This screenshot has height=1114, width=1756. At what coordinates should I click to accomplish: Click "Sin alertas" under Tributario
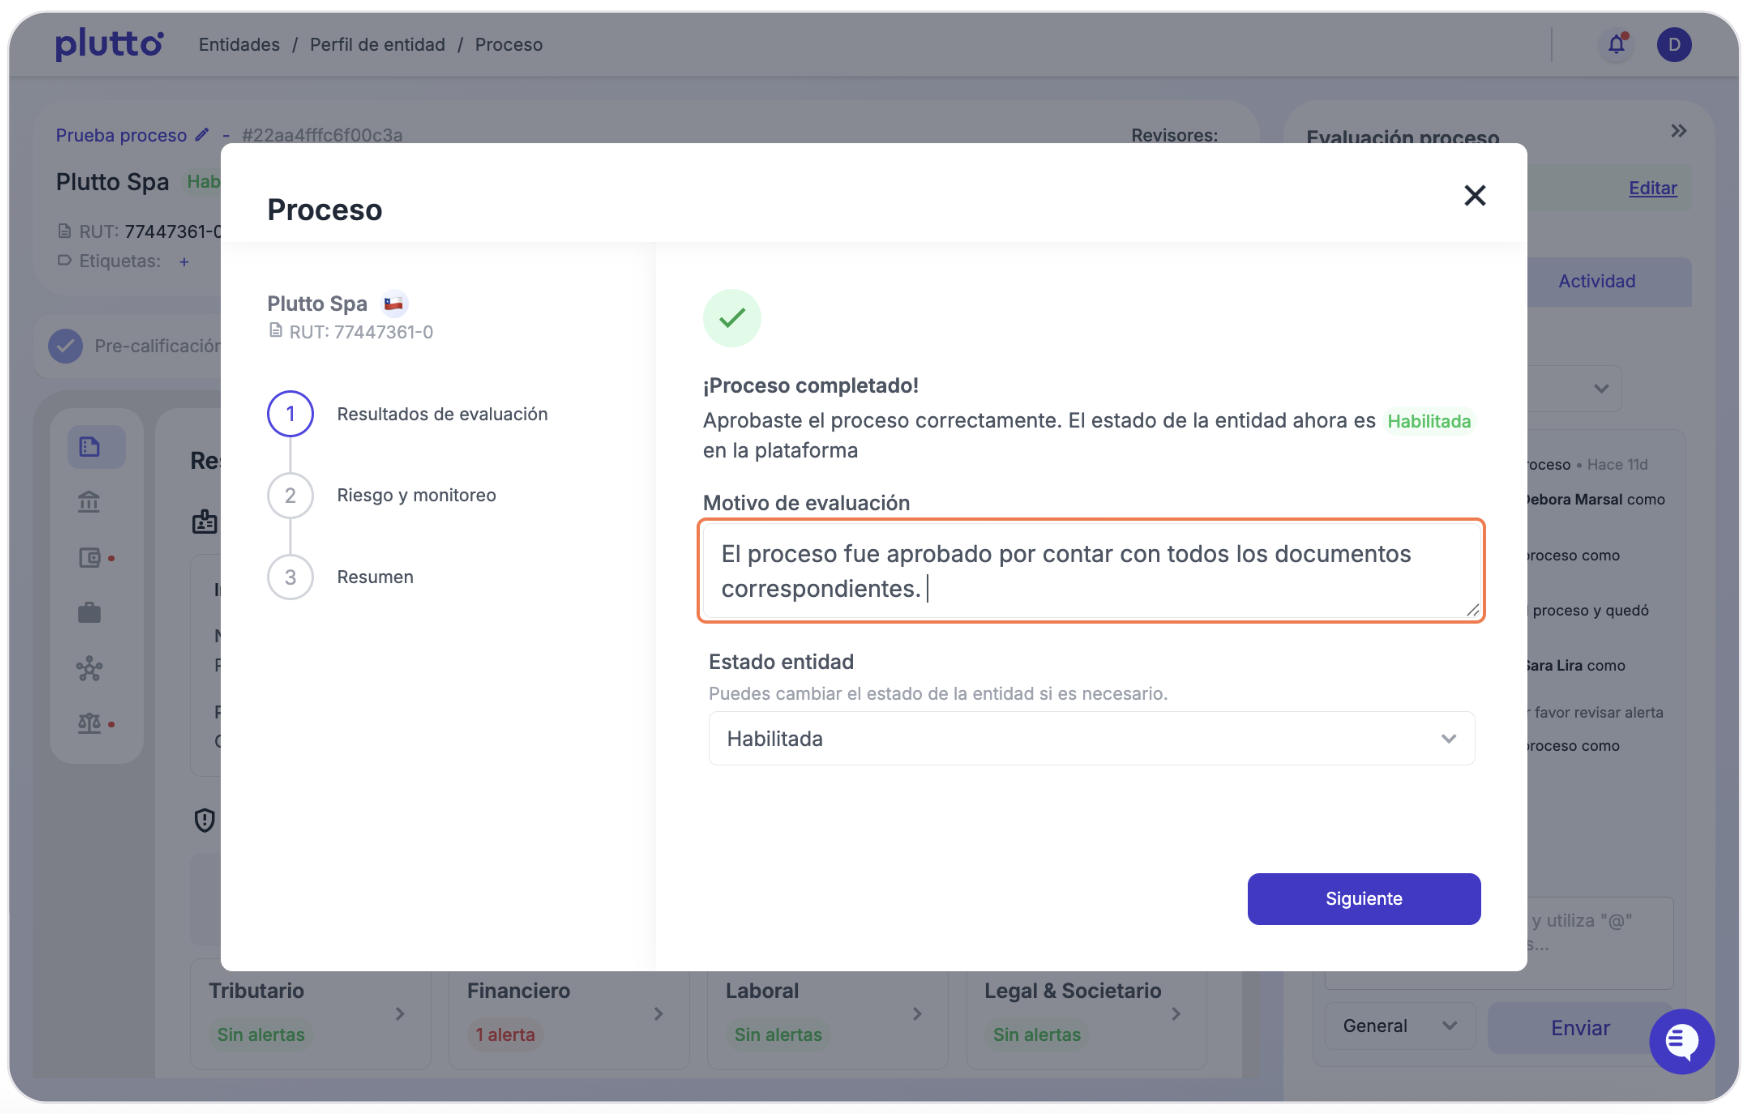click(261, 1035)
